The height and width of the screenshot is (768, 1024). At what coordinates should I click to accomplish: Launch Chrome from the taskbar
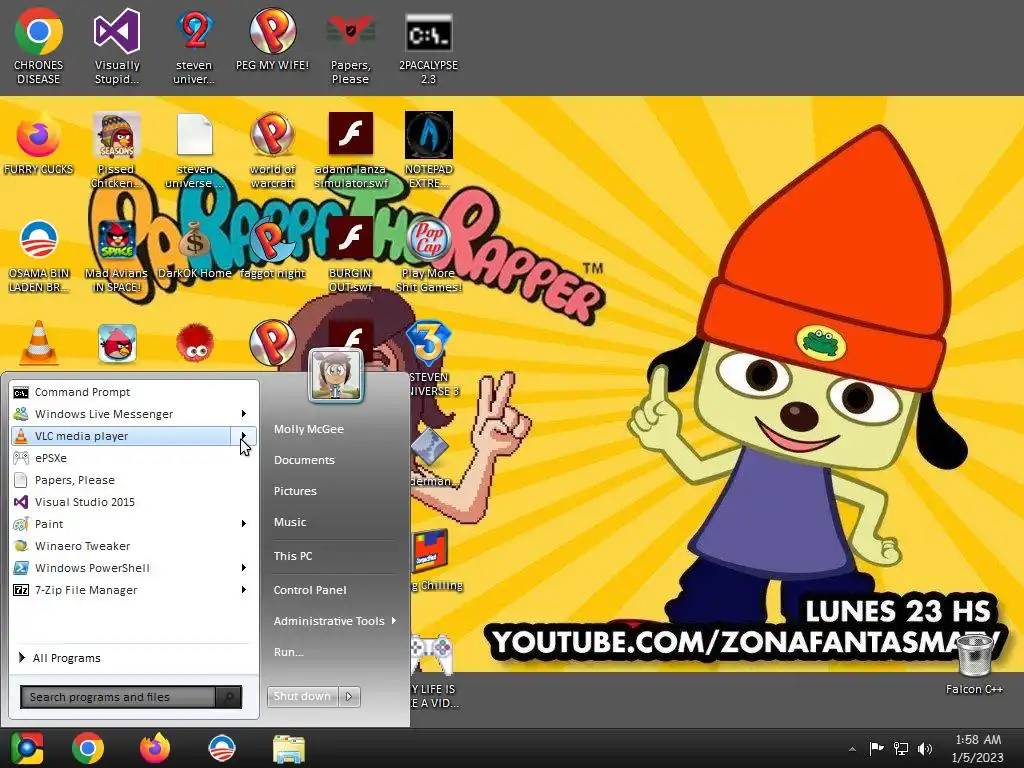coord(88,748)
